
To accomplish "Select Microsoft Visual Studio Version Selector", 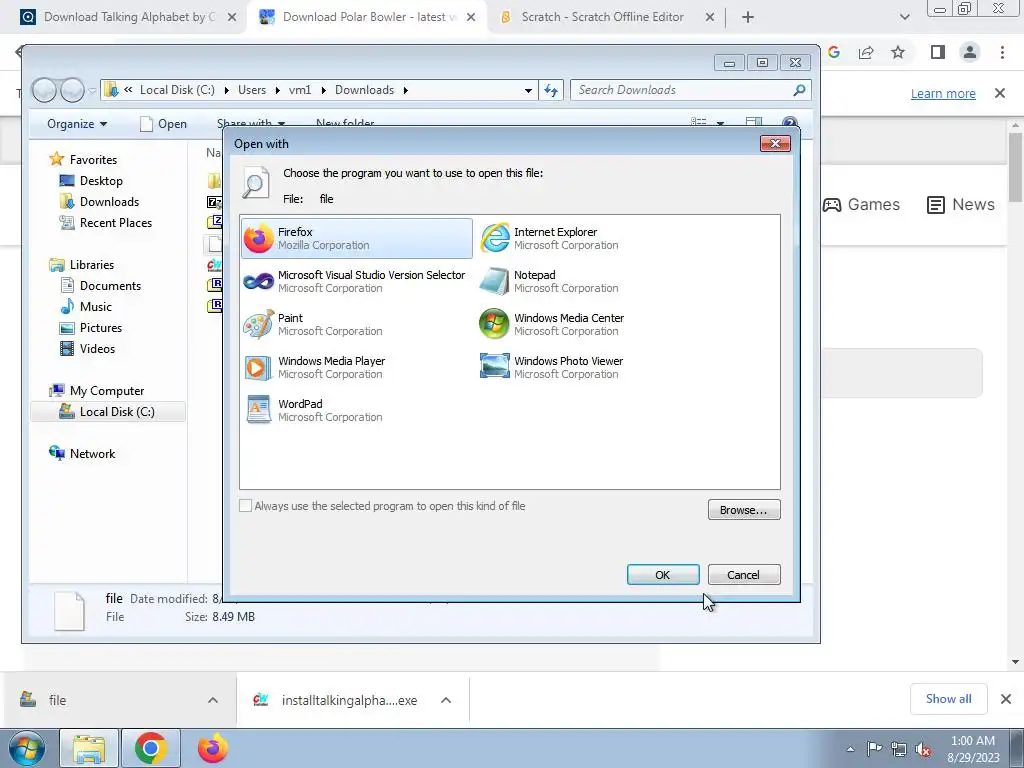I will [x=355, y=281].
